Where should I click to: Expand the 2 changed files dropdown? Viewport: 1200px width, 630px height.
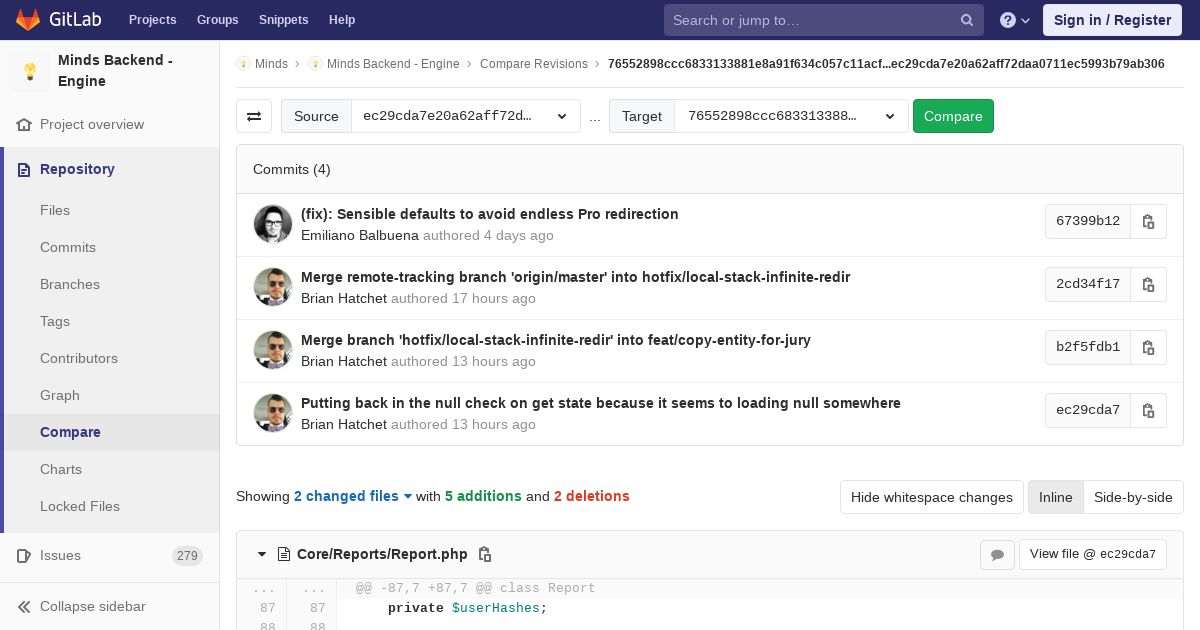point(353,496)
